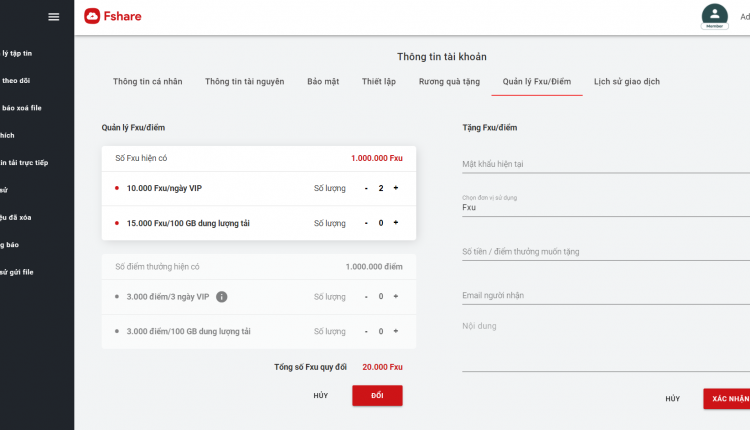The width and height of the screenshot is (750, 430).
Task: Open the Thông tin cá nhân tab
Action: click(x=147, y=81)
